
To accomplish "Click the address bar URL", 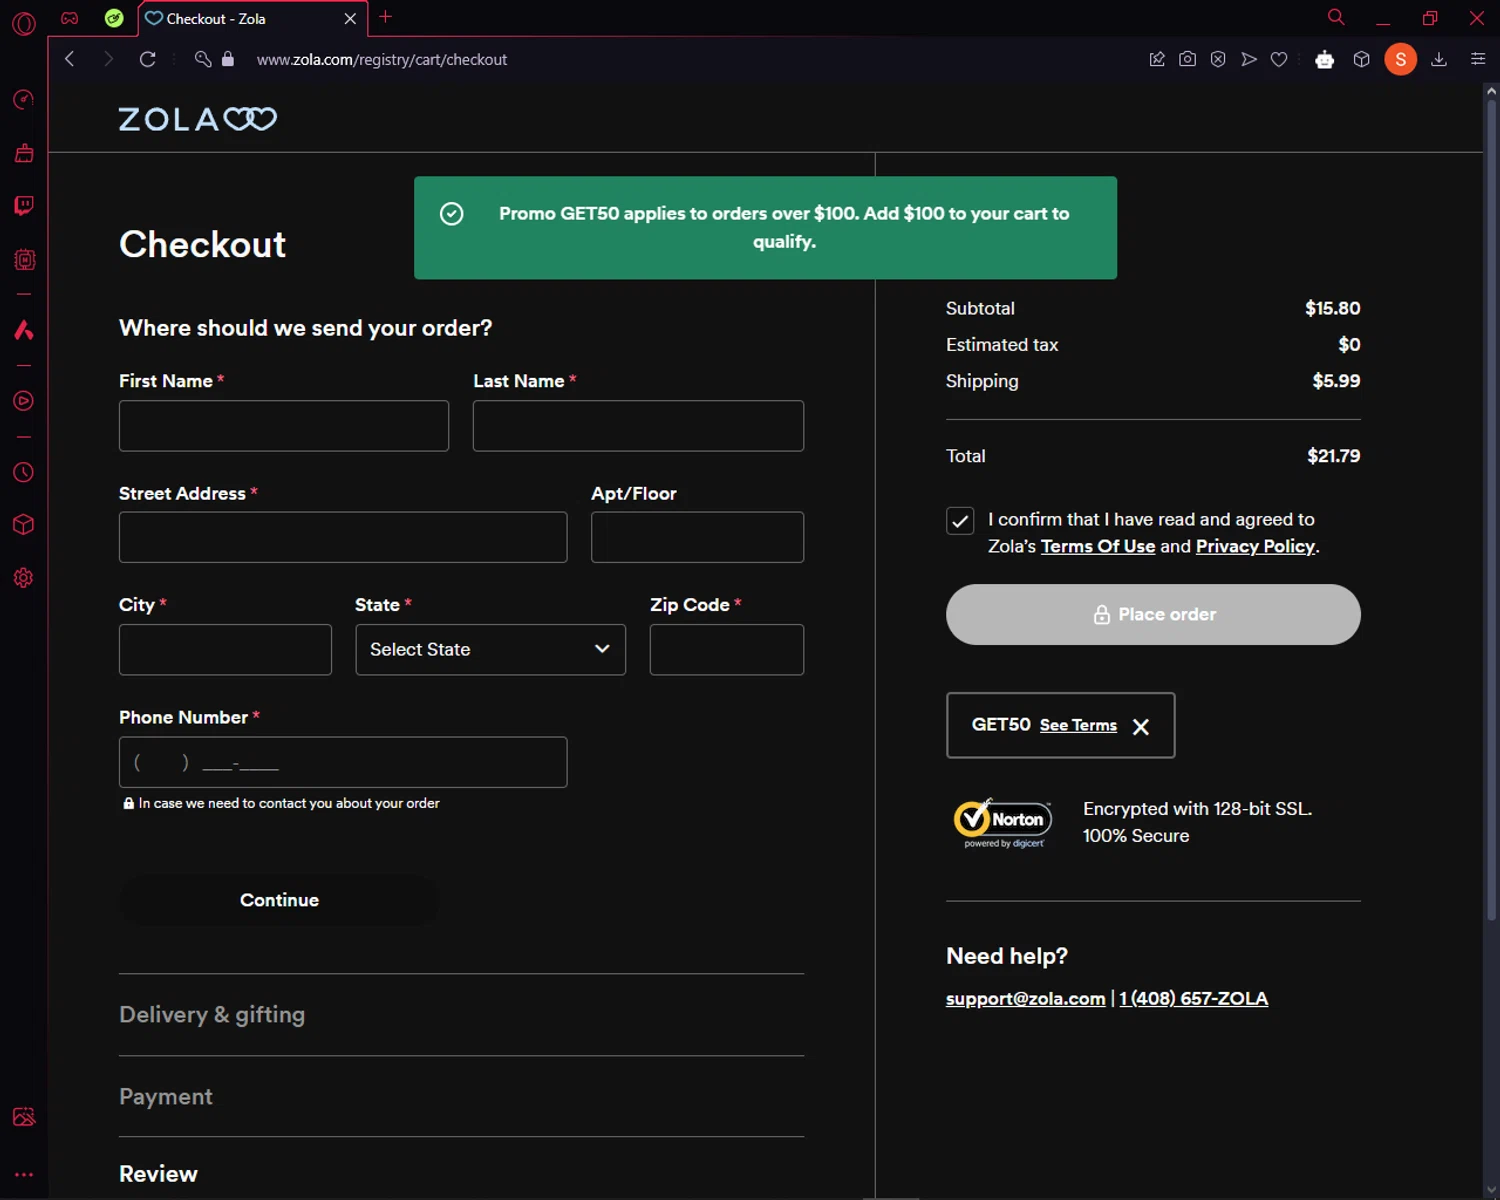I will 381,59.
